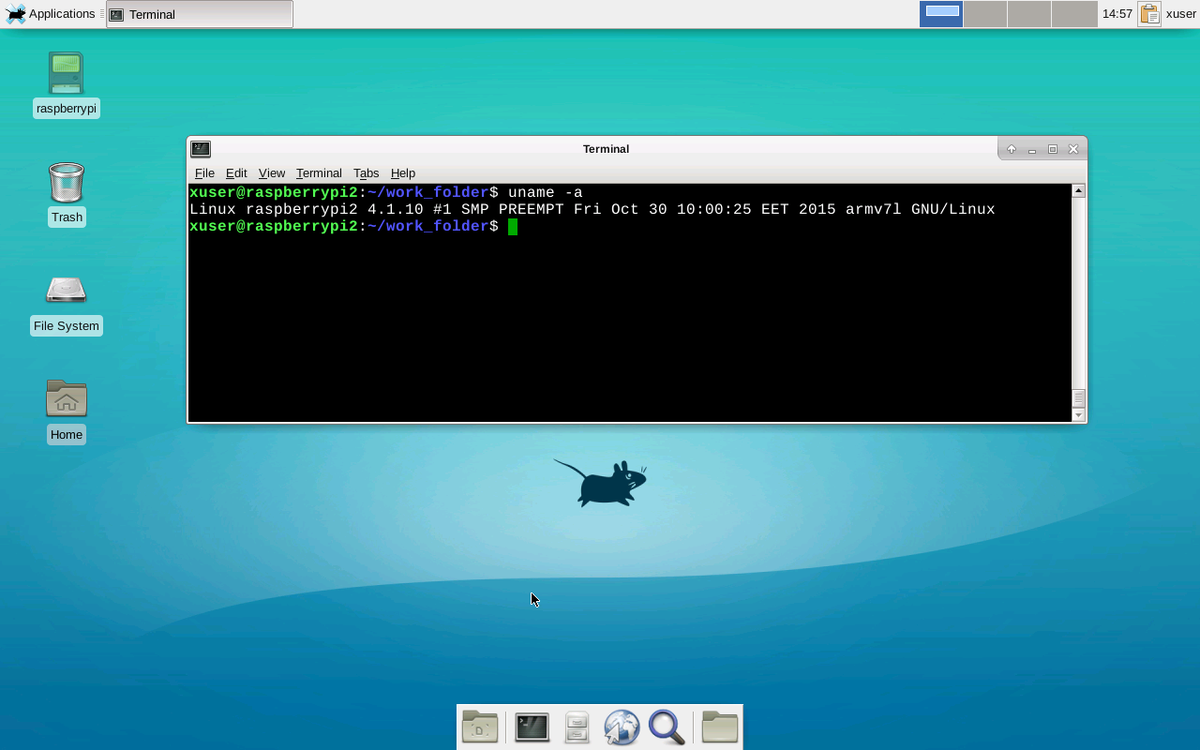Open the clipboard manager panel icon
Screen dimensions: 1200x750
coord(1149,14)
